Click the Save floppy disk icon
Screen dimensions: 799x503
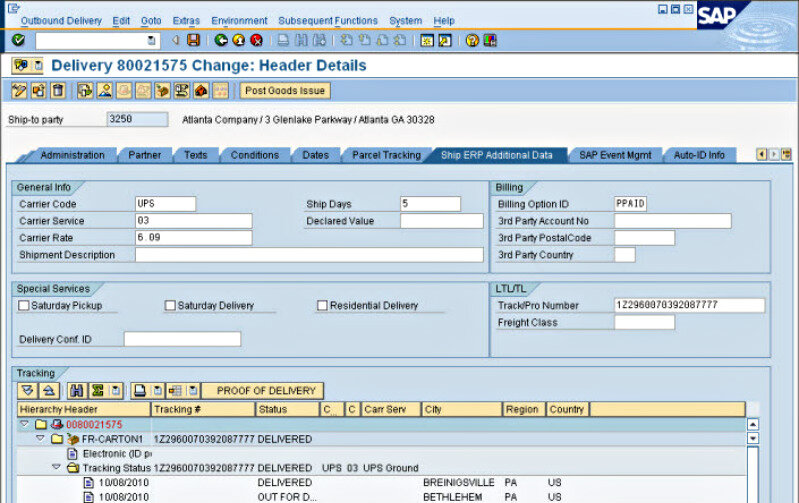coord(193,40)
